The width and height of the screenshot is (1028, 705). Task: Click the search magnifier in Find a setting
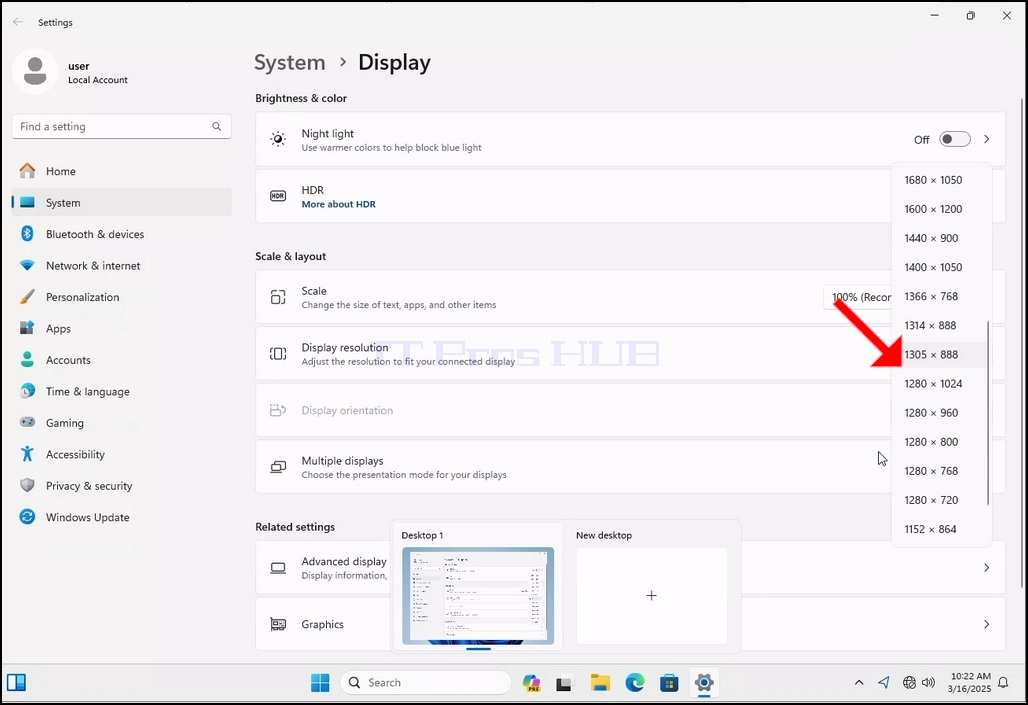[216, 127]
